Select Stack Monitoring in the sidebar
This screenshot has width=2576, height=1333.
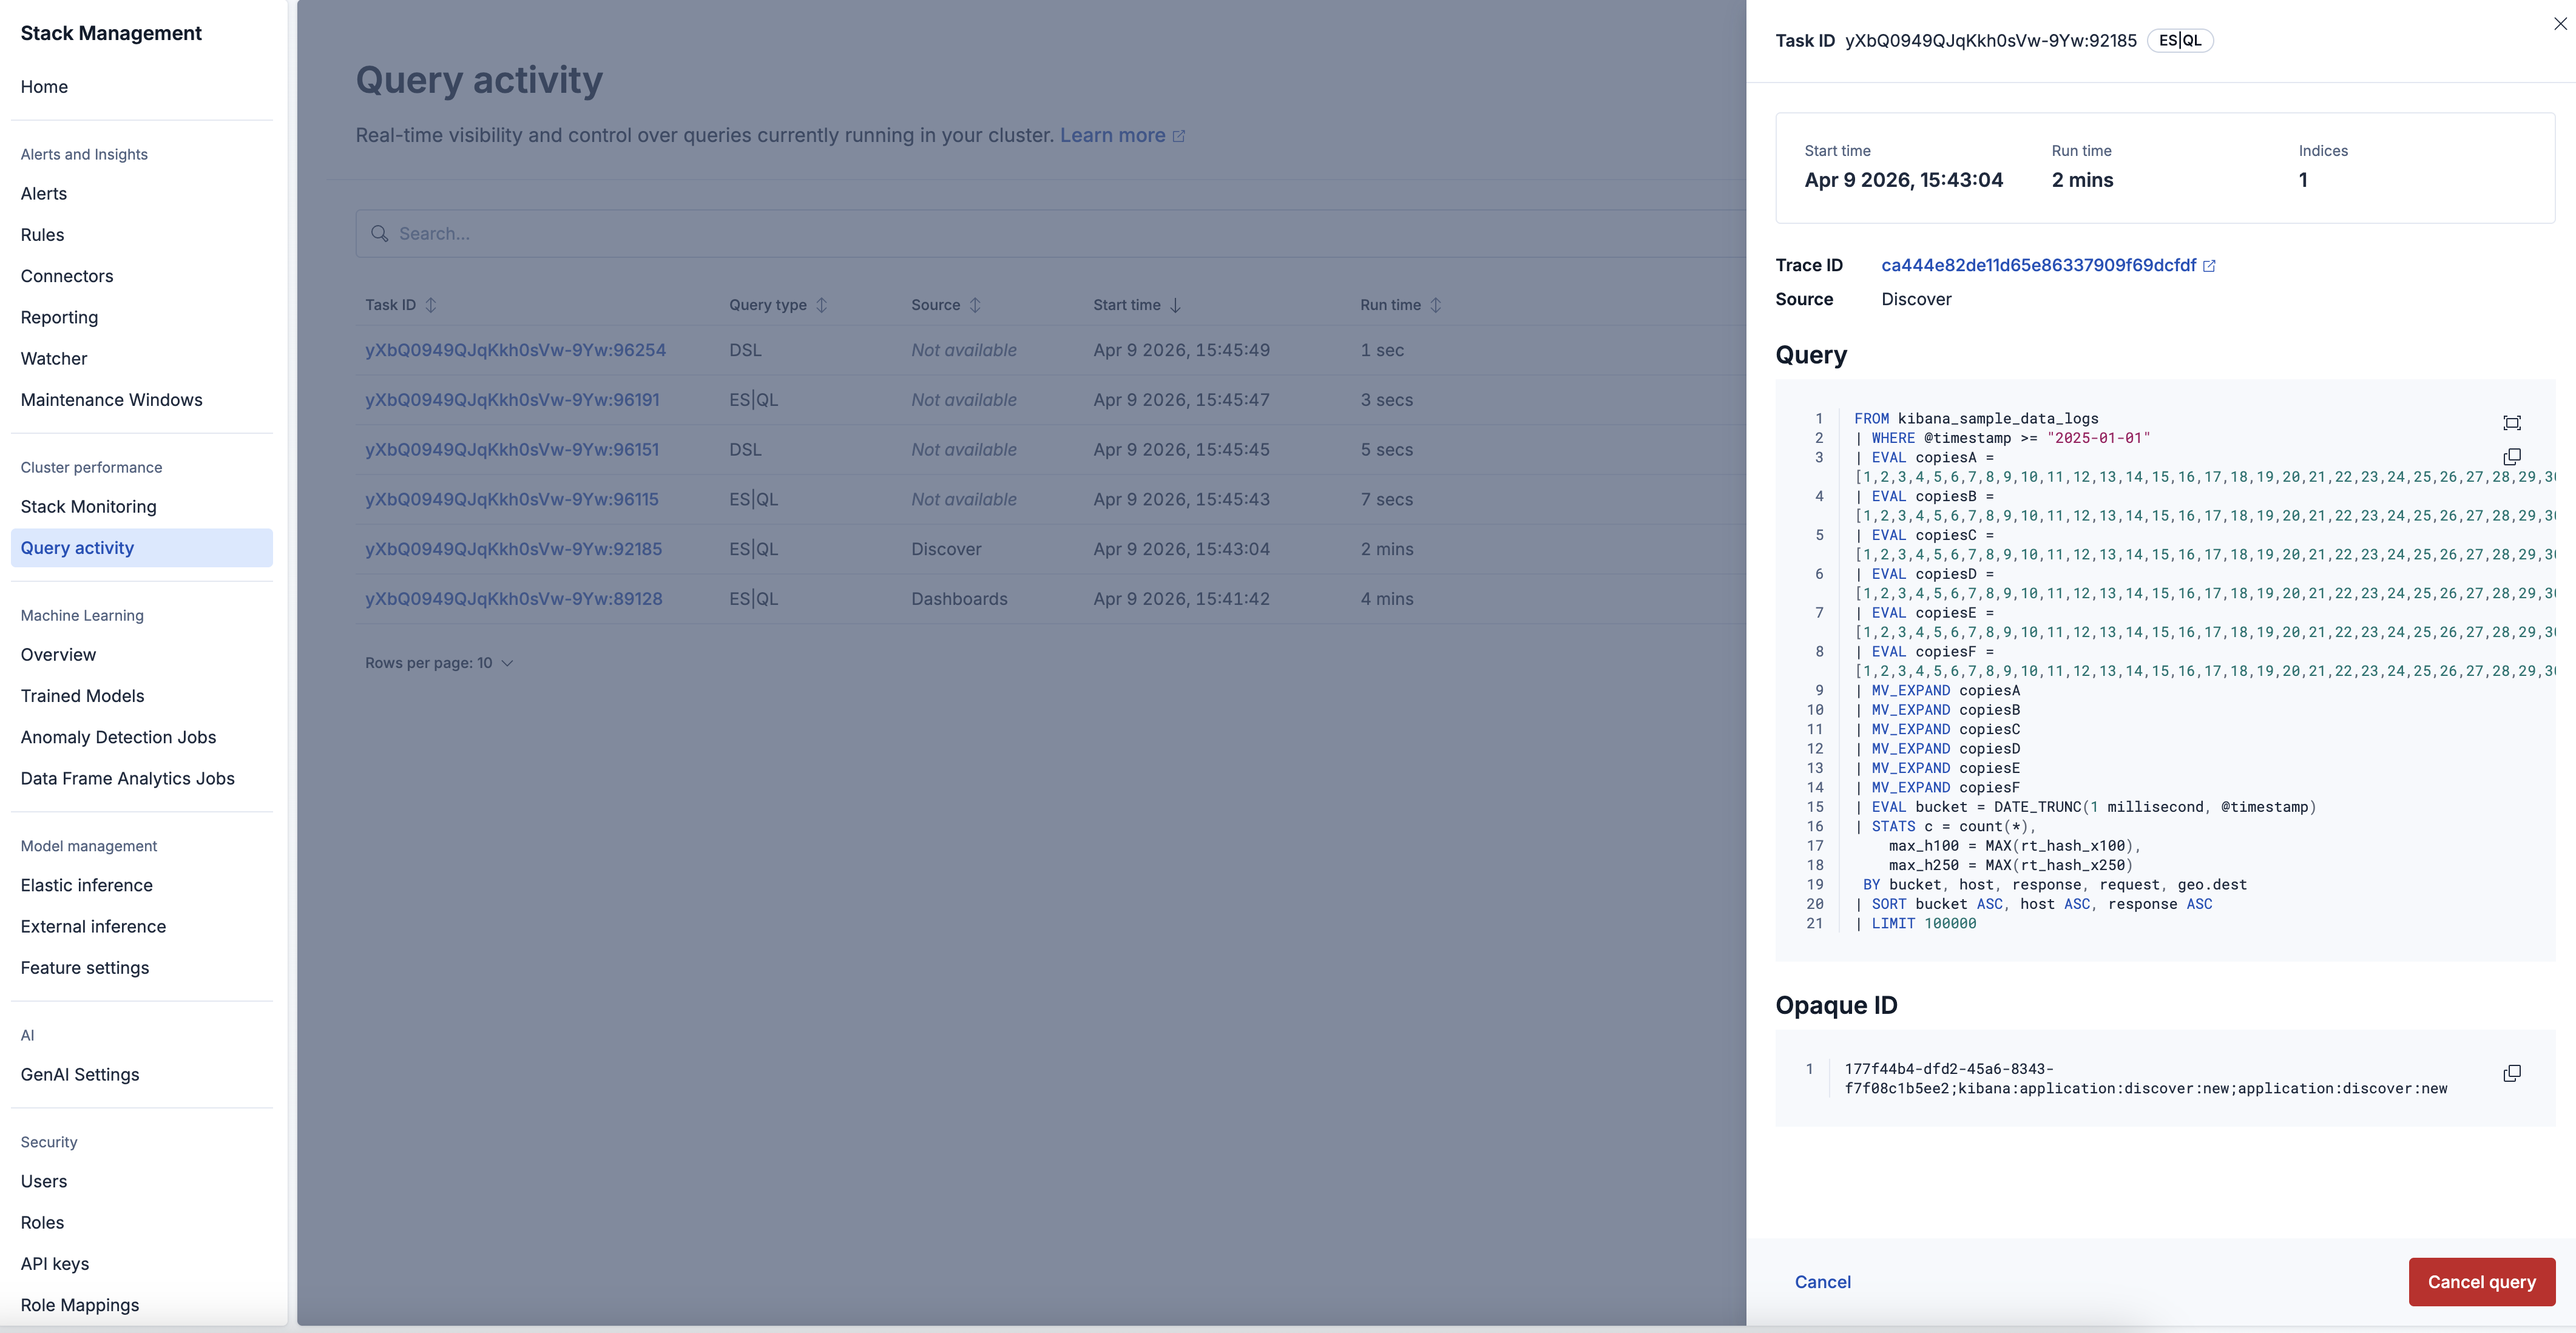click(x=88, y=506)
